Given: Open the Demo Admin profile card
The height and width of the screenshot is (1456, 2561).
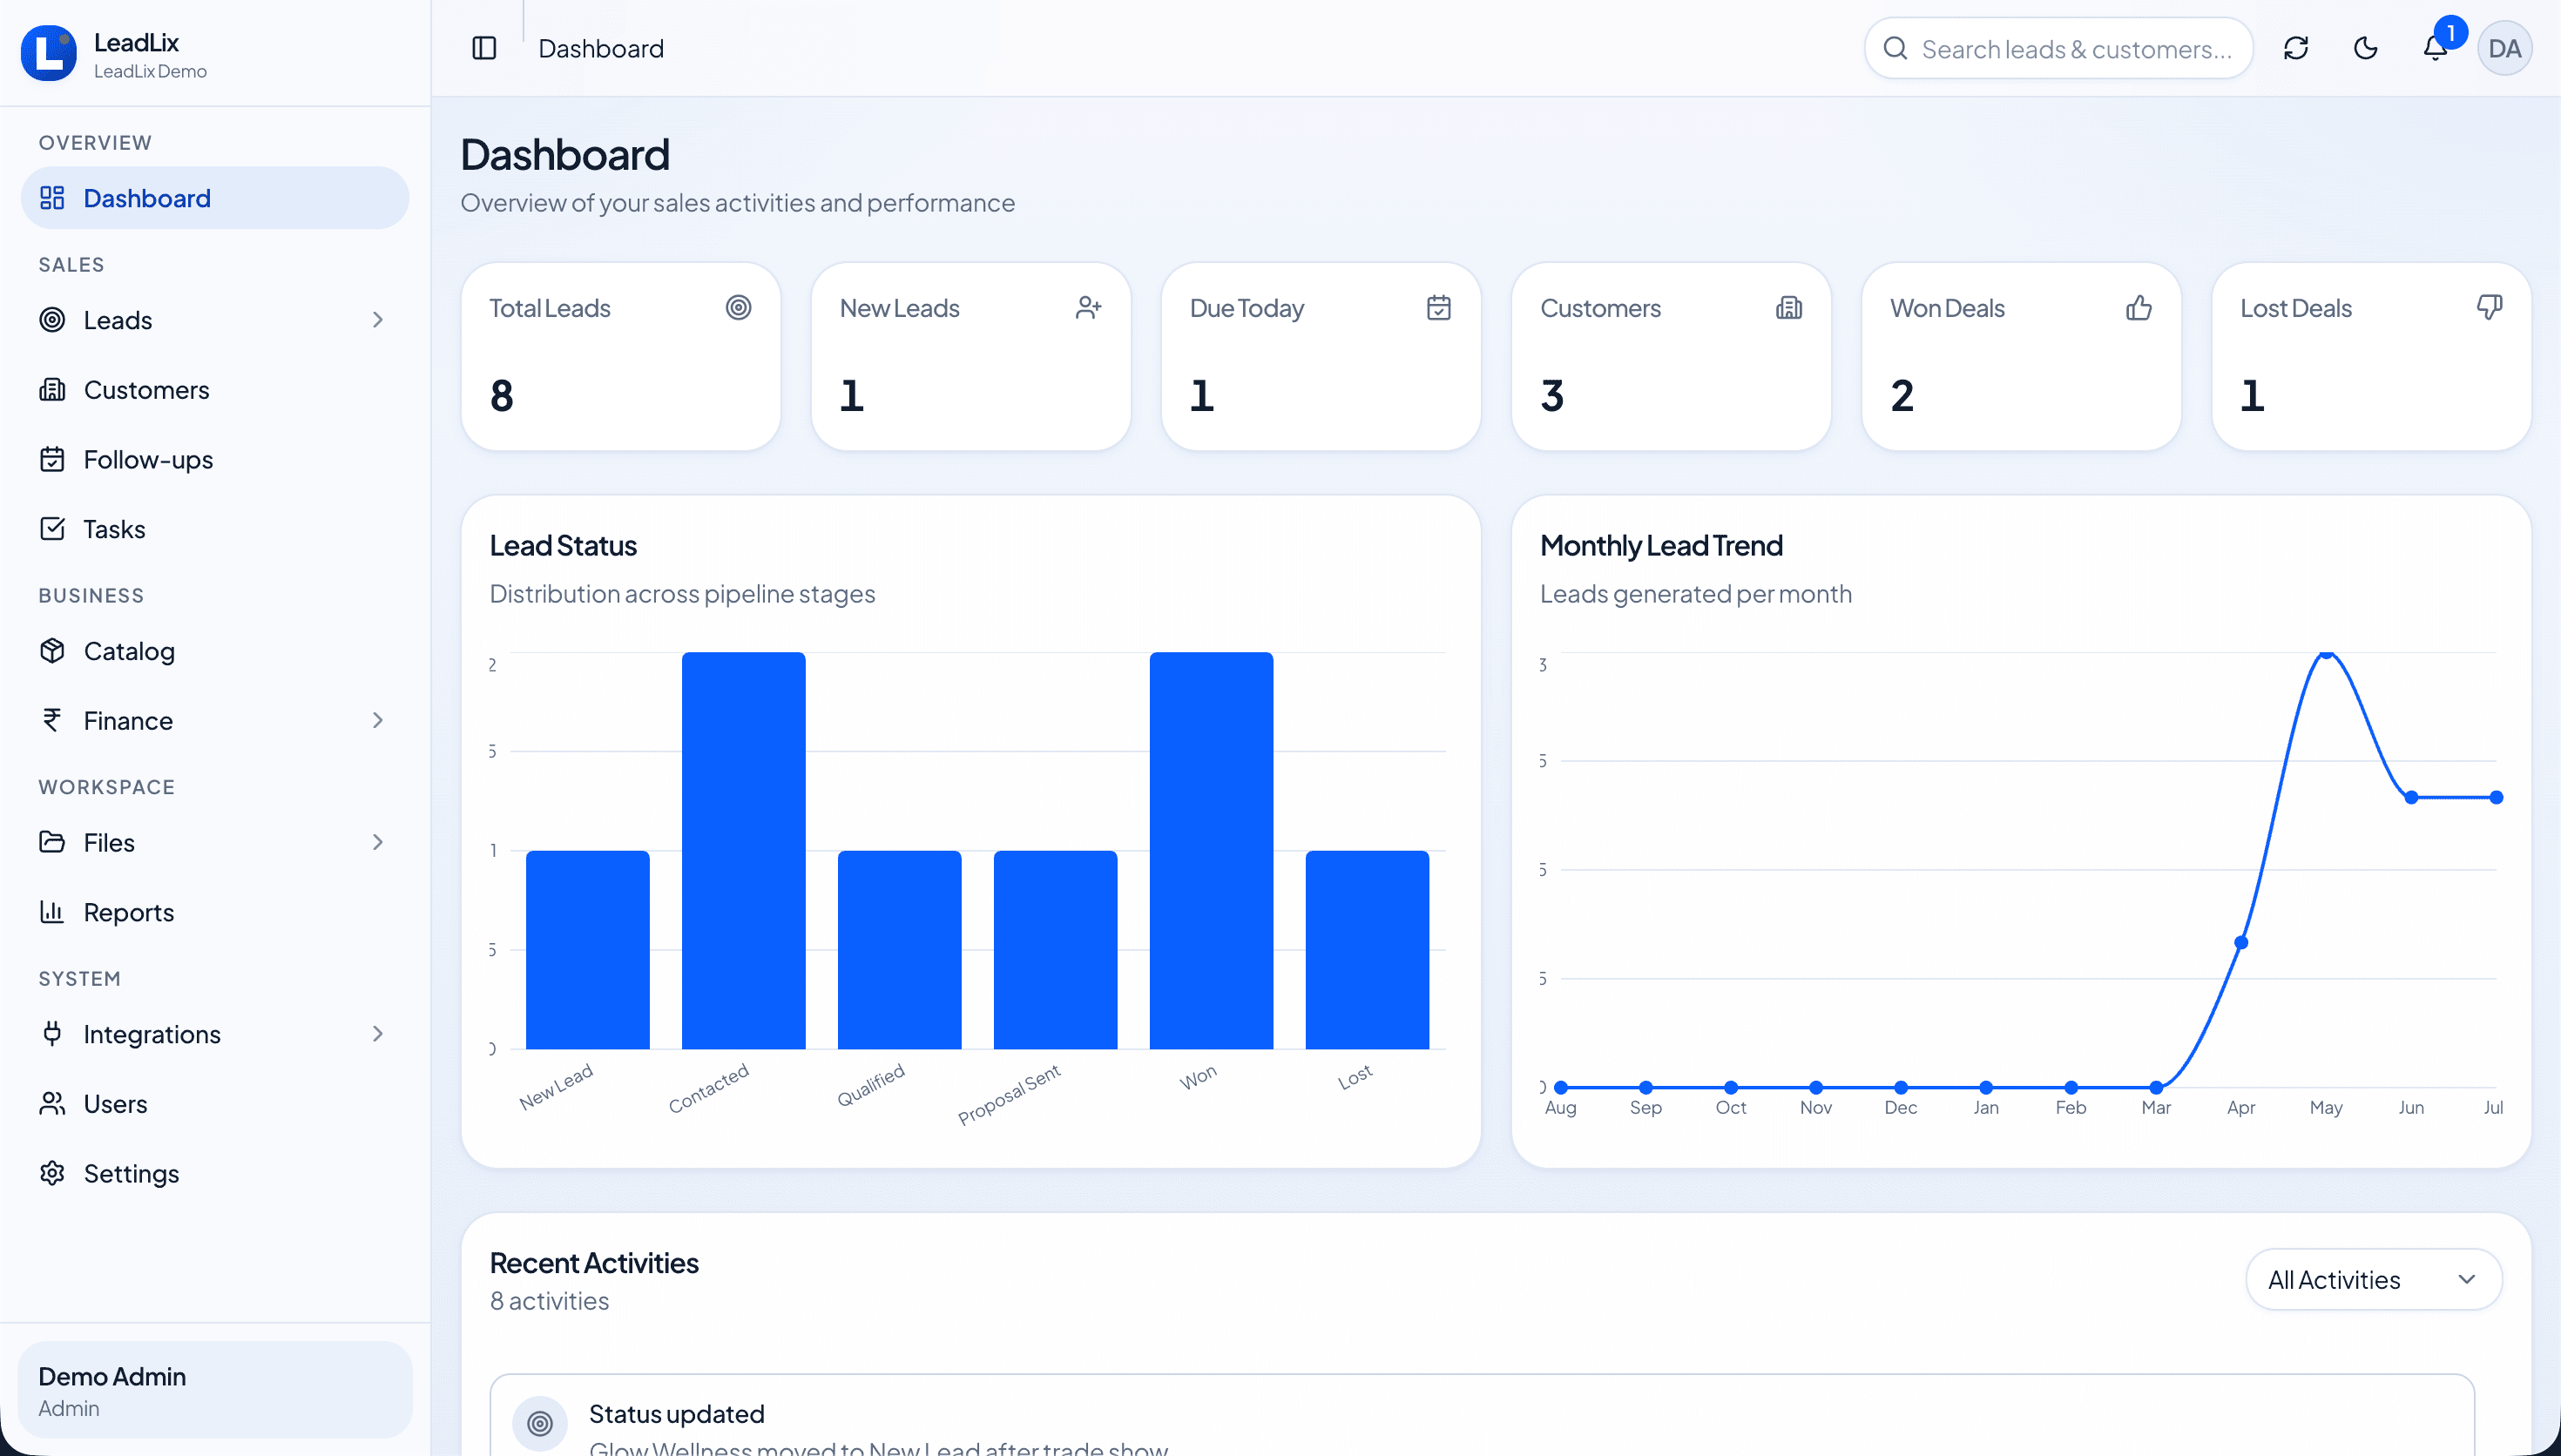Looking at the screenshot, I should (215, 1390).
